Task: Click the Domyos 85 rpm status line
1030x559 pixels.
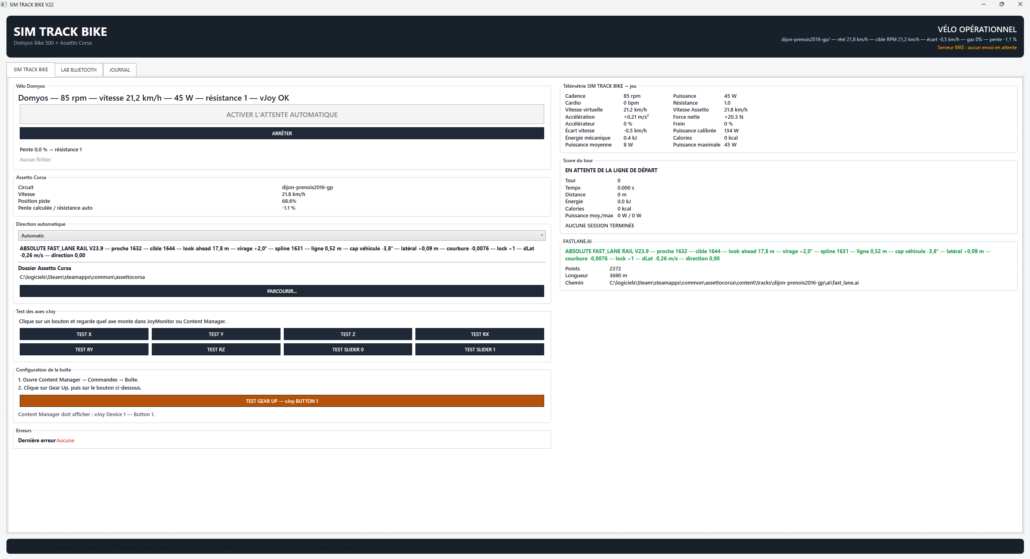Action: (x=154, y=98)
